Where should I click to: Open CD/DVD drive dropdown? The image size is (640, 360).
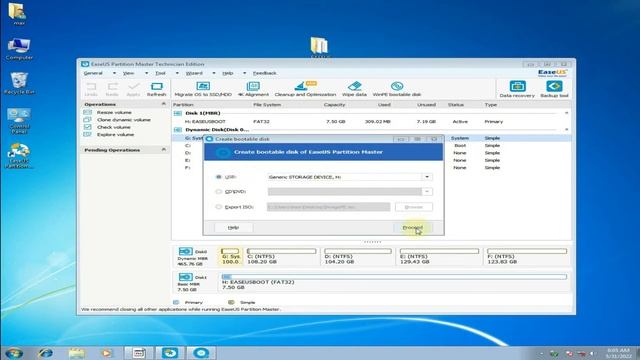[427, 191]
